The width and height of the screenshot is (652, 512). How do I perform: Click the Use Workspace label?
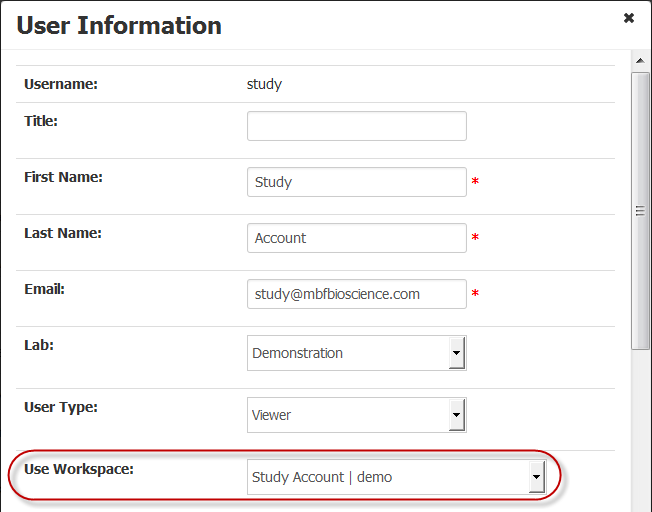[x=78, y=468]
